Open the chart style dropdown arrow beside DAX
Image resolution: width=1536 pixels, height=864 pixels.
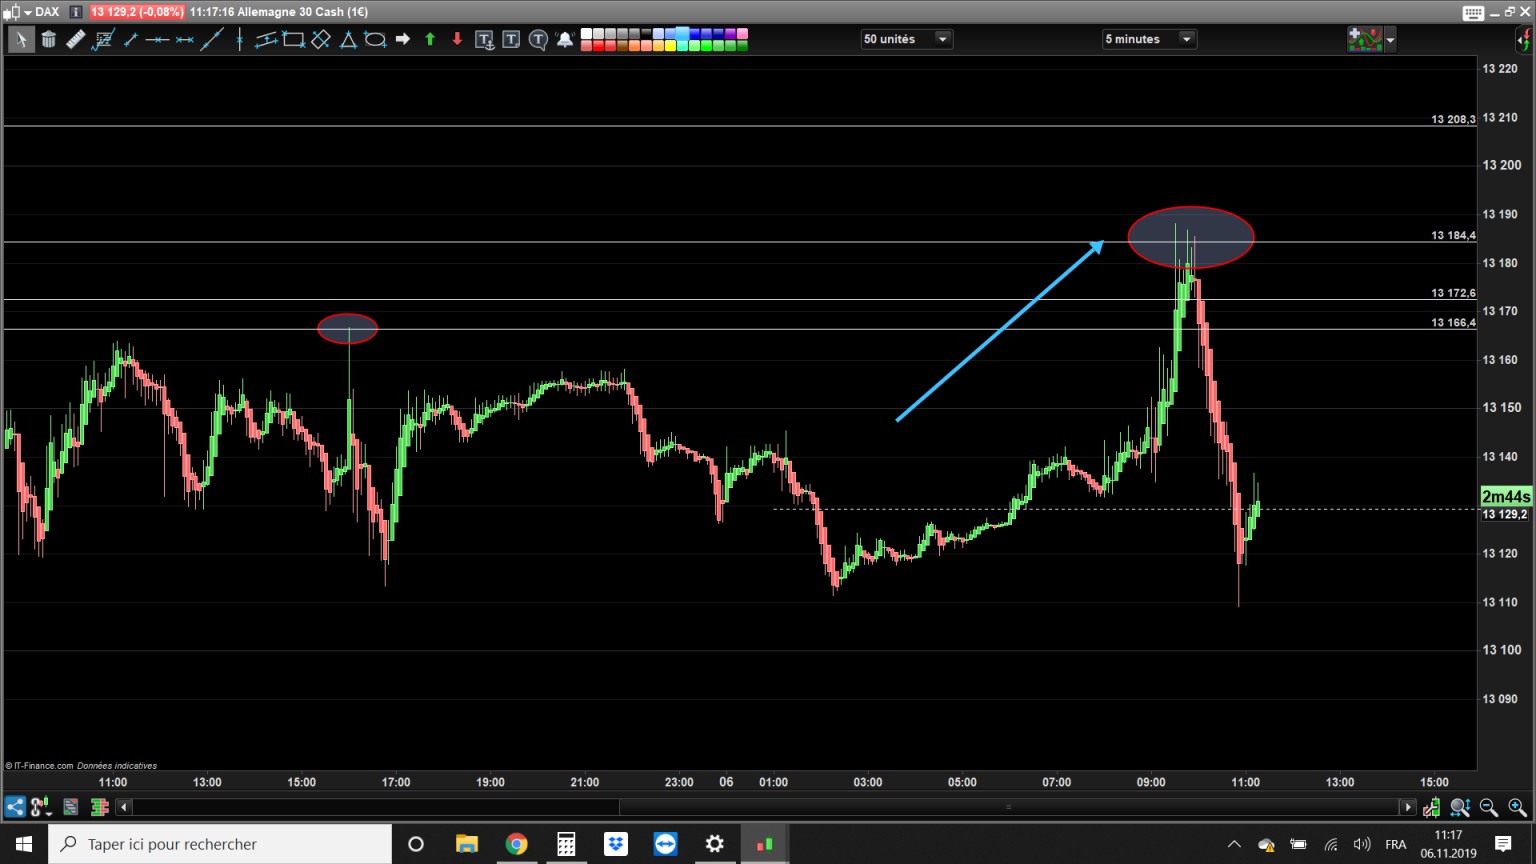[27, 12]
